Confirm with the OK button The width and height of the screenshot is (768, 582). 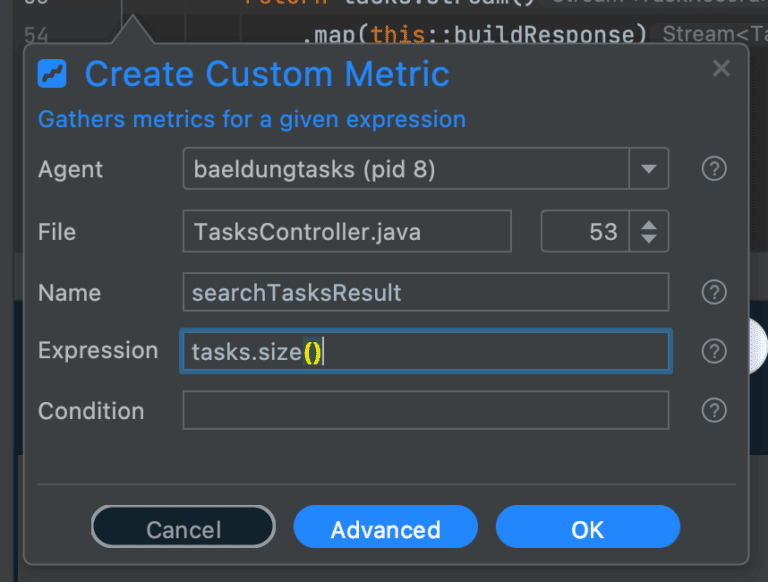[587, 528]
